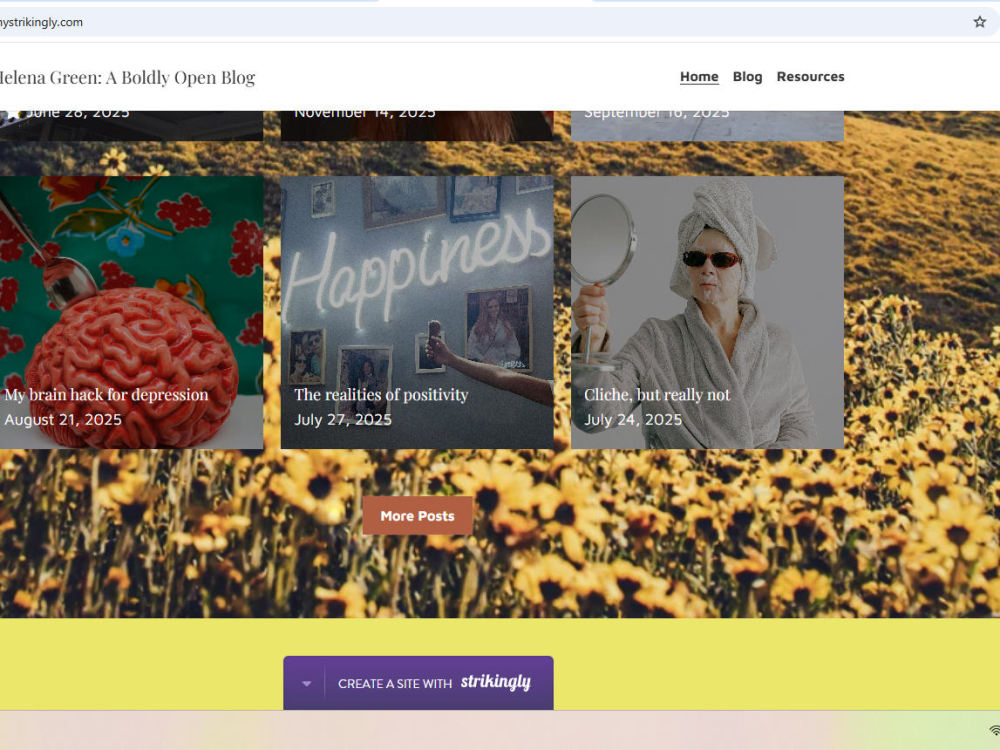Image resolution: width=1000 pixels, height=750 pixels.
Task: Click the browser address bar URL
Action: [41, 22]
